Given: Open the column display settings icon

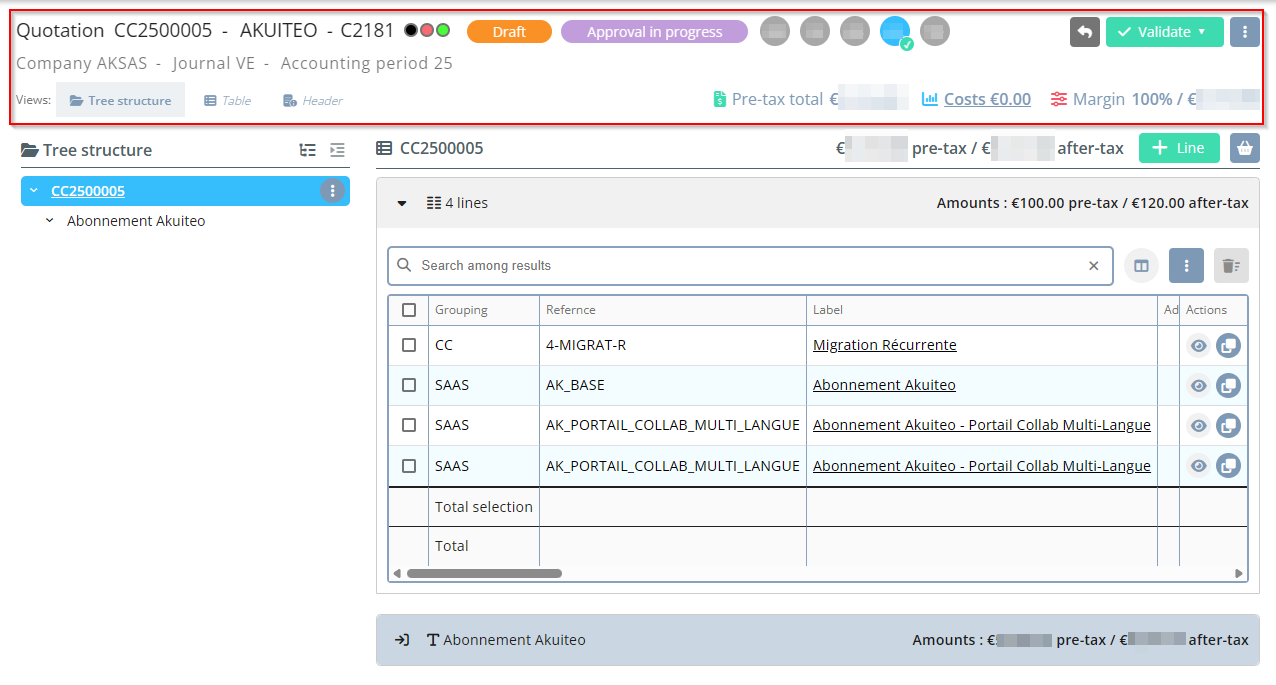Looking at the screenshot, I should point(1140,266).
